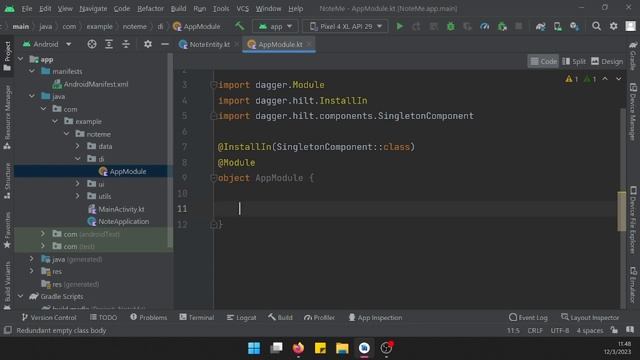Go to next highlighted error arrow
Viewport: 640px width, 360px height.
coord(619,79)
